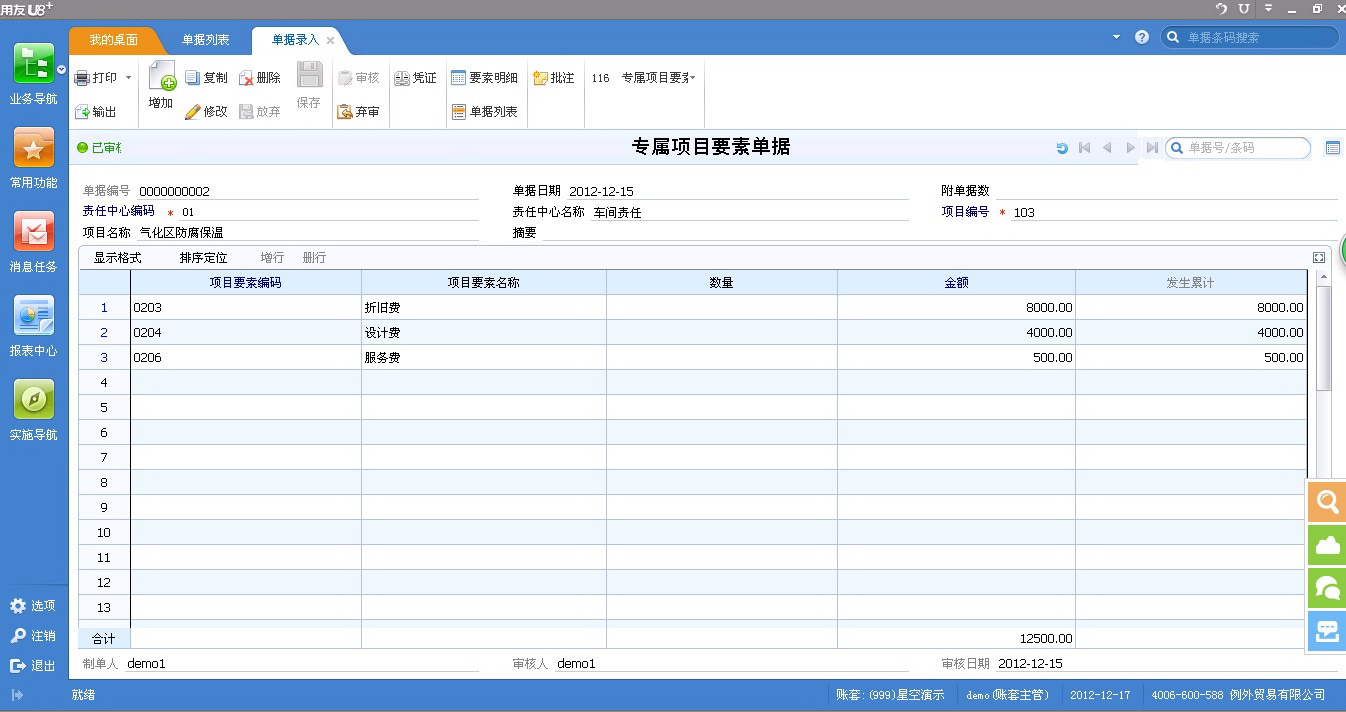Open the 消息任务 mail icon
1346x712 pixels.
coord(34,232)
